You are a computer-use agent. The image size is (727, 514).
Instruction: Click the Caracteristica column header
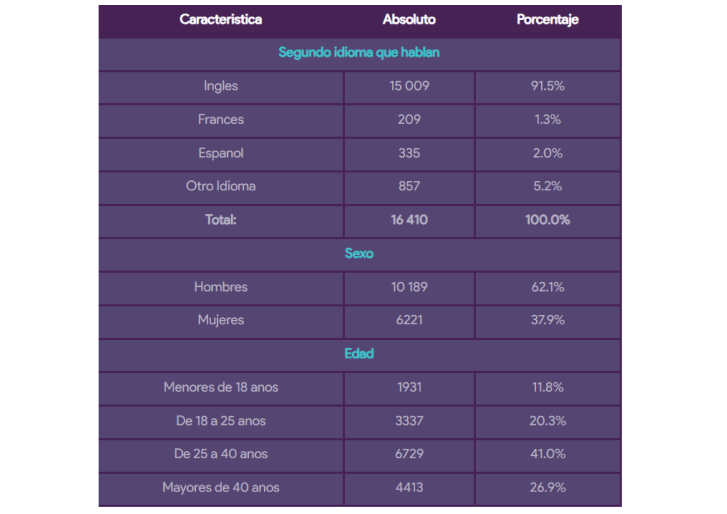click(221, 19)
